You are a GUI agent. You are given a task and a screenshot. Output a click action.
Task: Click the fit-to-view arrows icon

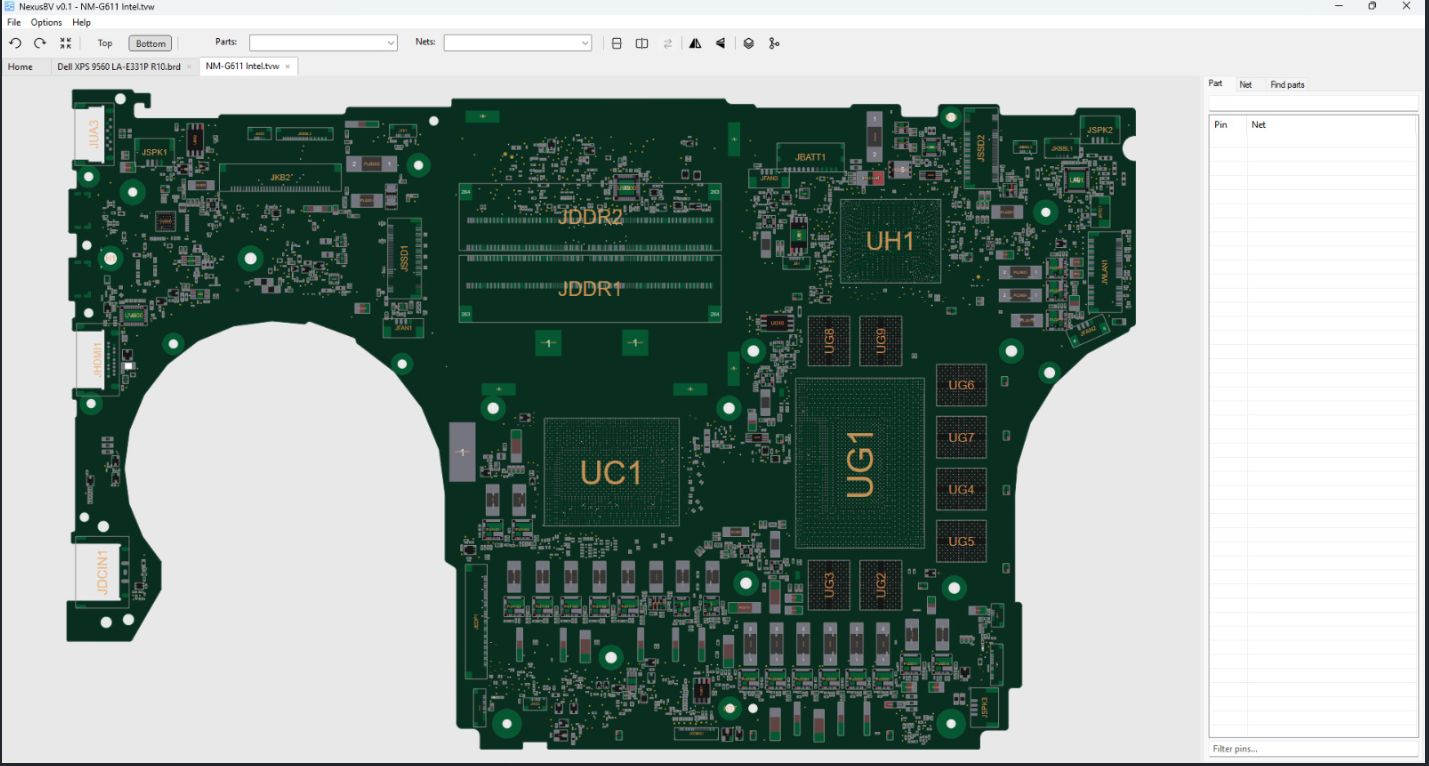[x=65, y=43]
